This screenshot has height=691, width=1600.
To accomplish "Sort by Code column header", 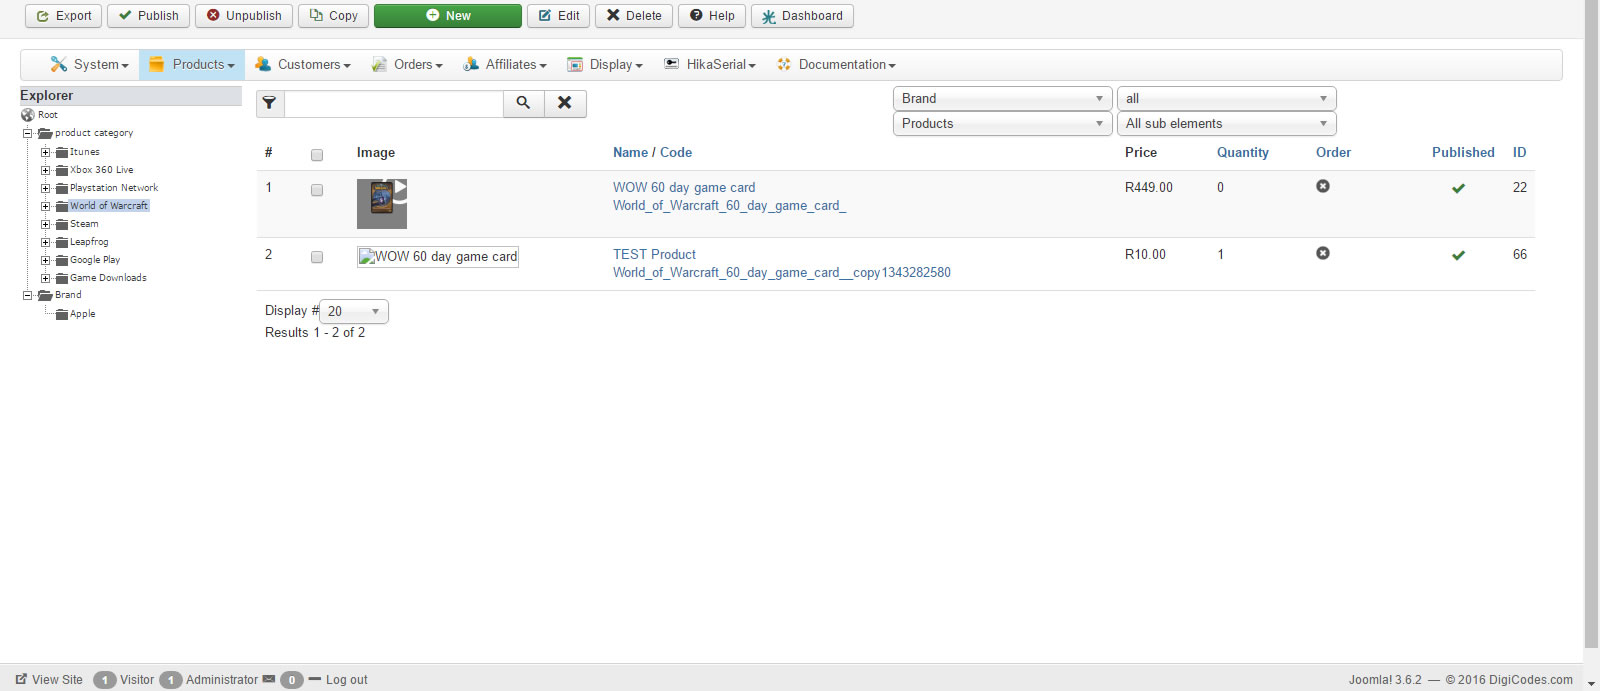I will (676, 152).
